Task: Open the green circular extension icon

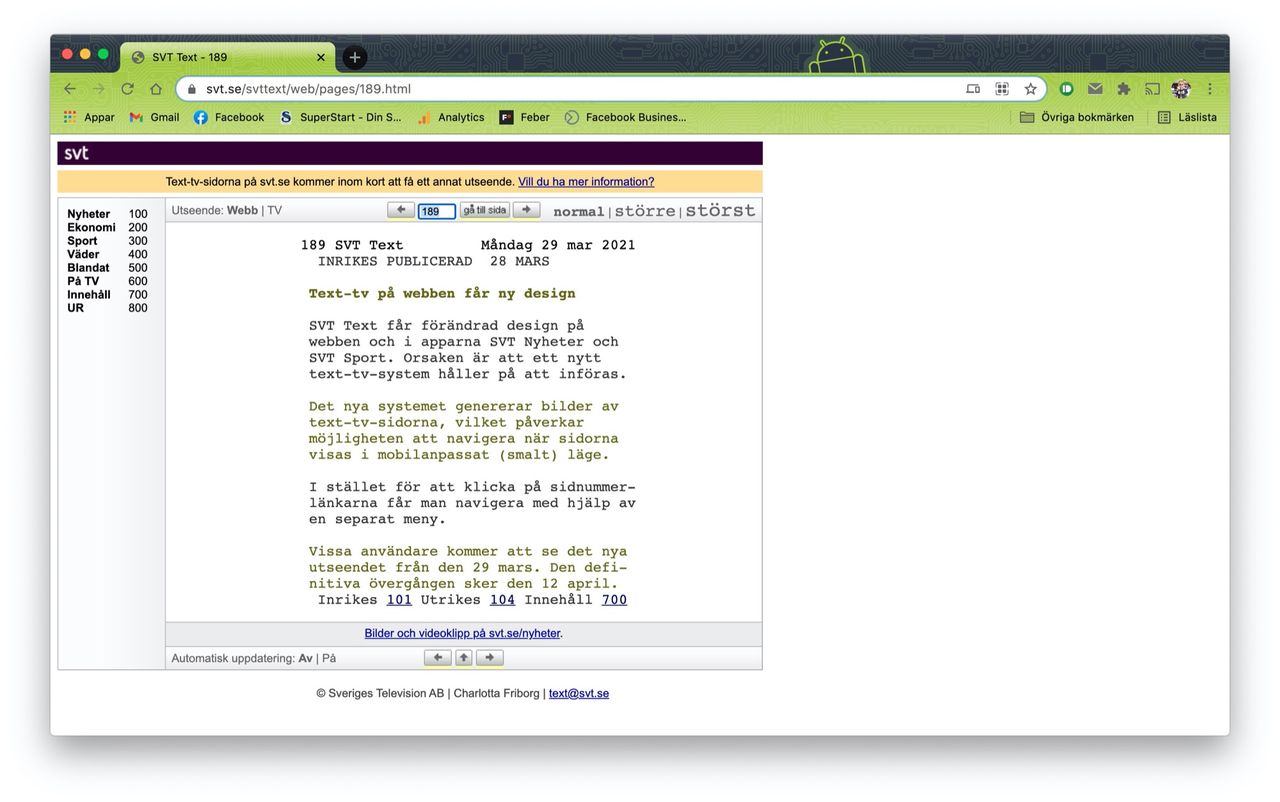Action: [1067, 89]
